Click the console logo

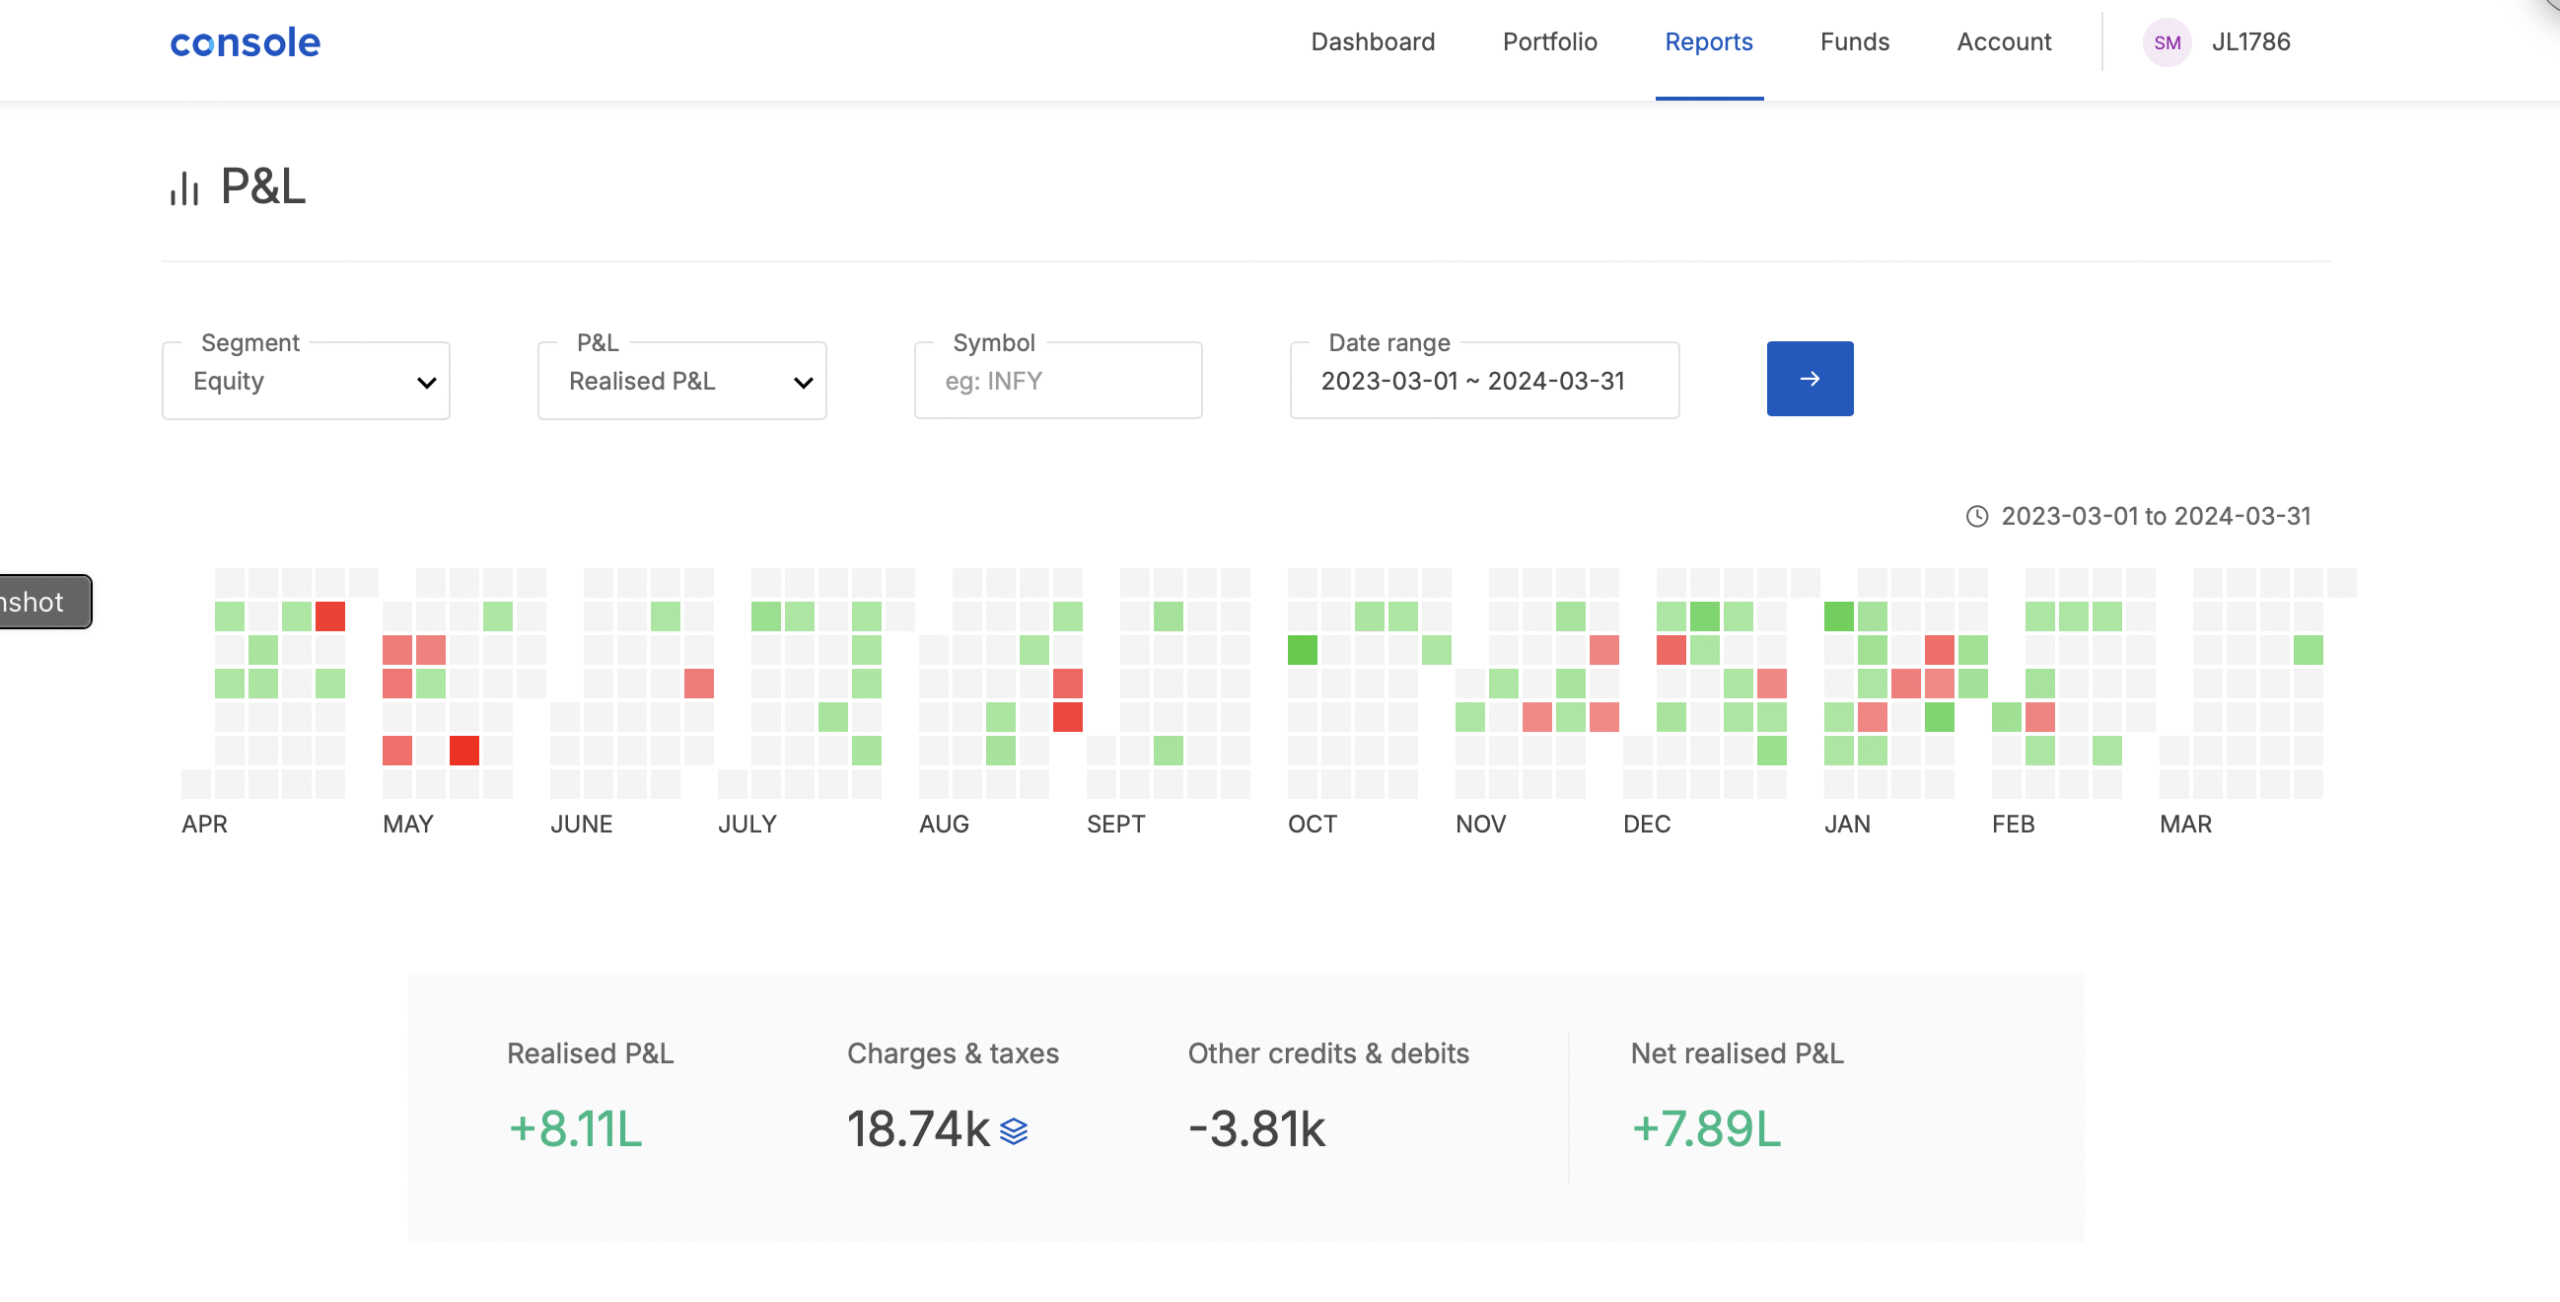(x=245, y=43)
